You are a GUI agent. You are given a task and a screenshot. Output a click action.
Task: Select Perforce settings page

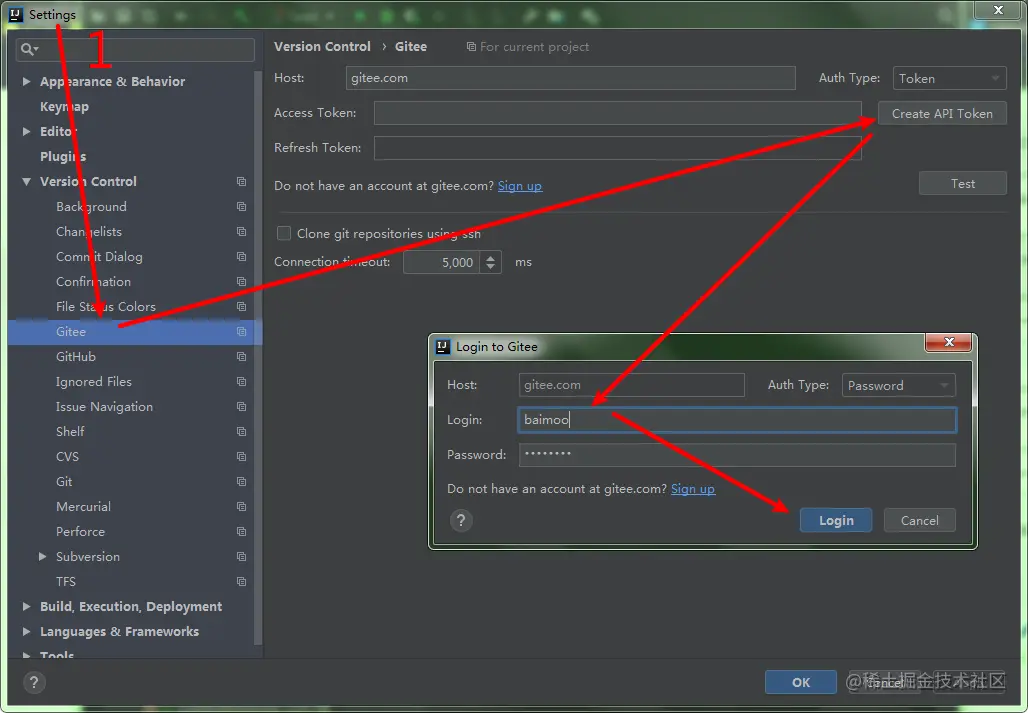pos(80,531)
